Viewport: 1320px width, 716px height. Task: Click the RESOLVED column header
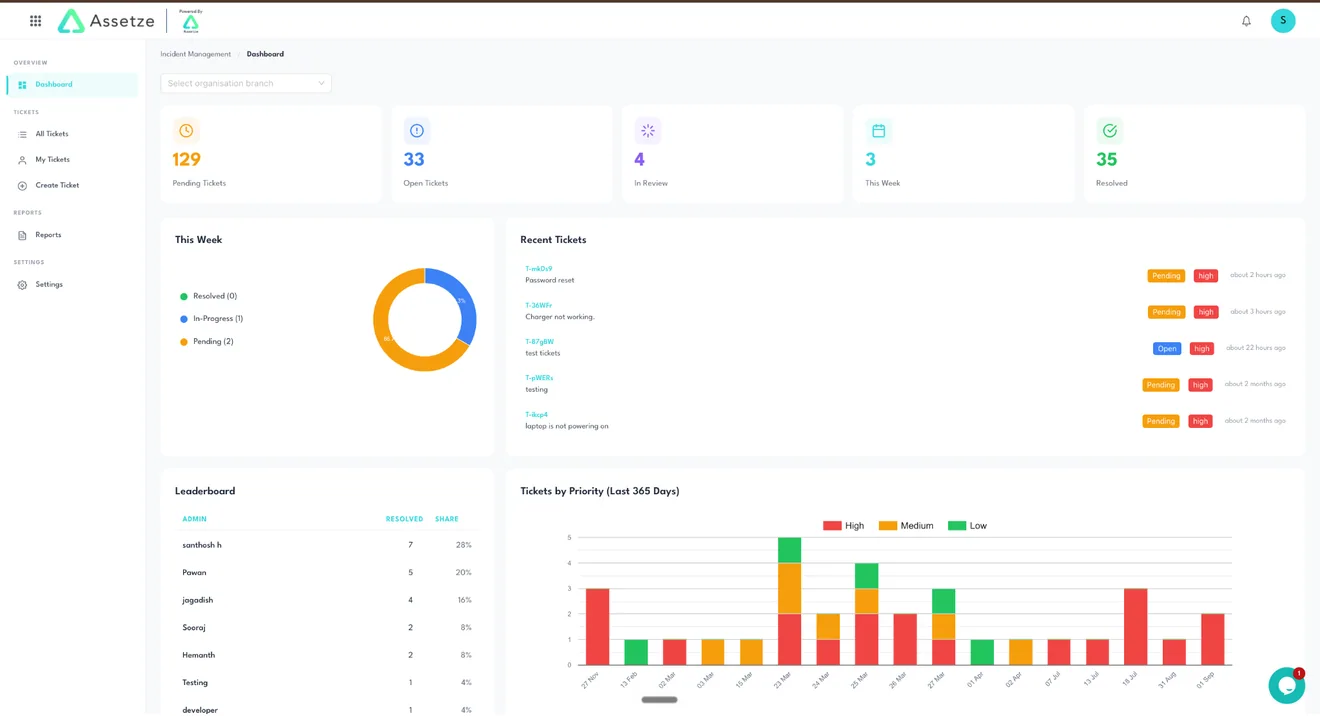tap(404, 520)
